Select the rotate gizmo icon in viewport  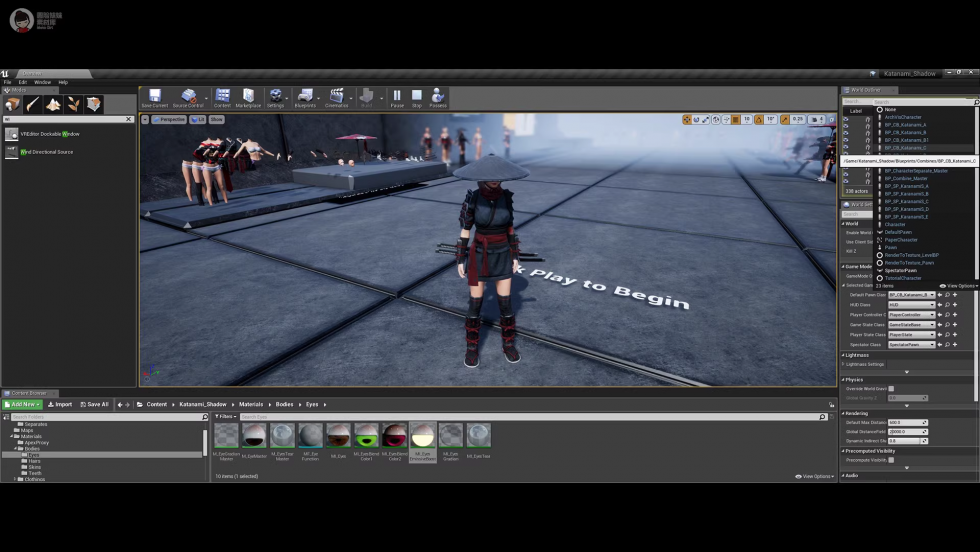(x=696, y=119)
